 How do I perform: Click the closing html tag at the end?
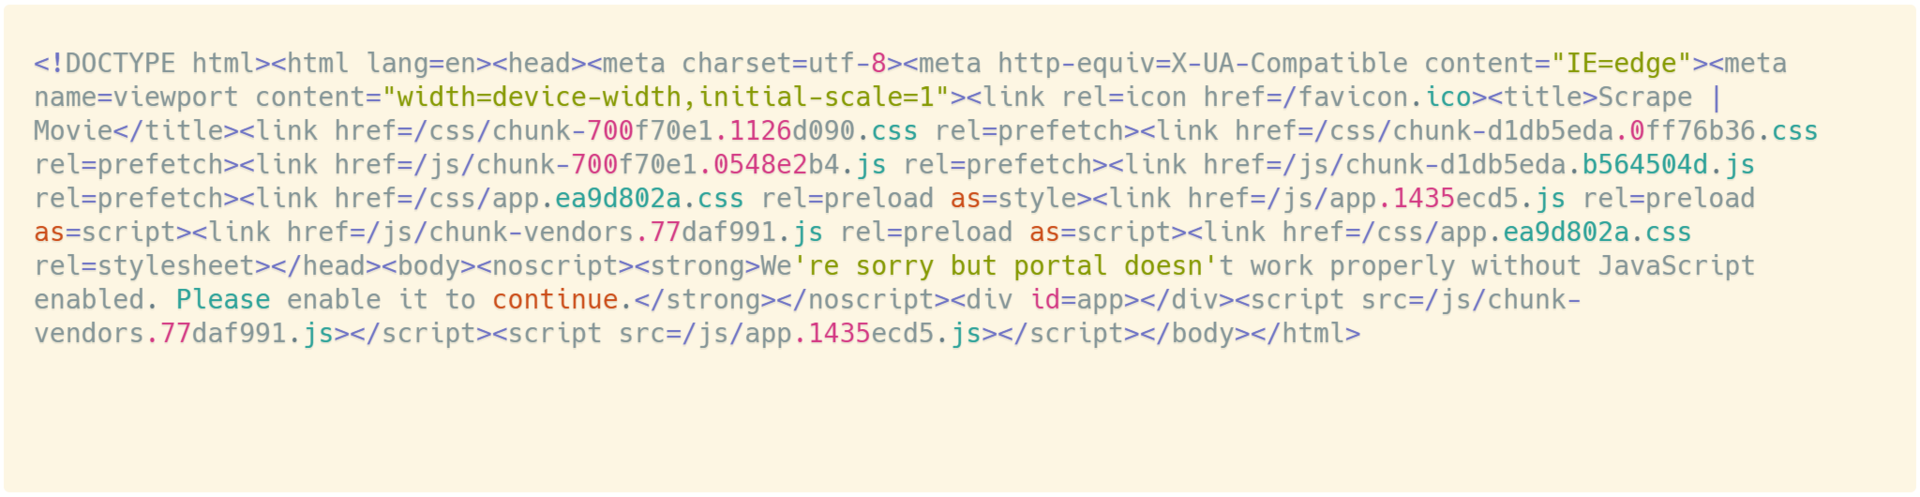pos(1306,335)
